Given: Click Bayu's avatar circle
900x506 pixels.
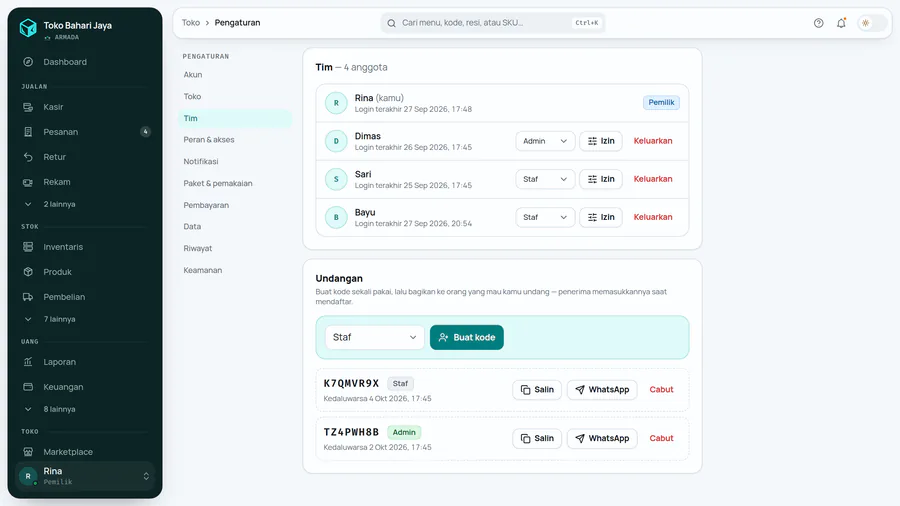Looking at the screenshot, I should coord(336,217).
